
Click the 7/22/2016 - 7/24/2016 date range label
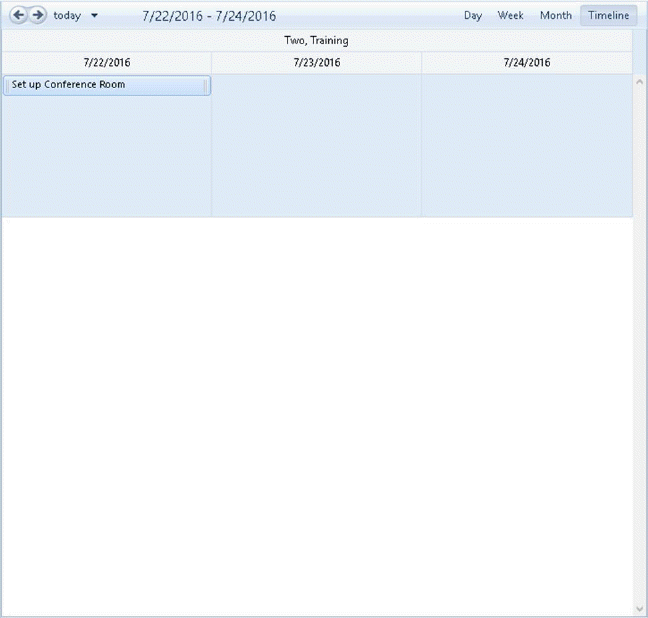pos(209,16)
